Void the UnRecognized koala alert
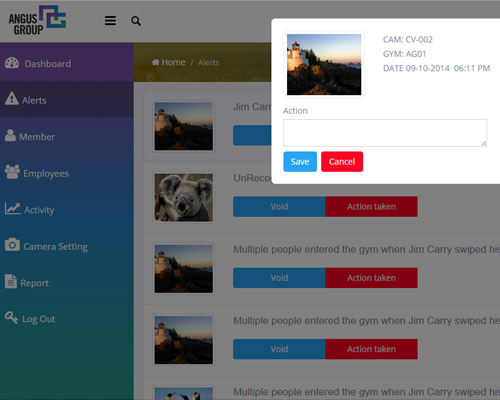This screenshot has height=400, width=500. tap(279, 207)
